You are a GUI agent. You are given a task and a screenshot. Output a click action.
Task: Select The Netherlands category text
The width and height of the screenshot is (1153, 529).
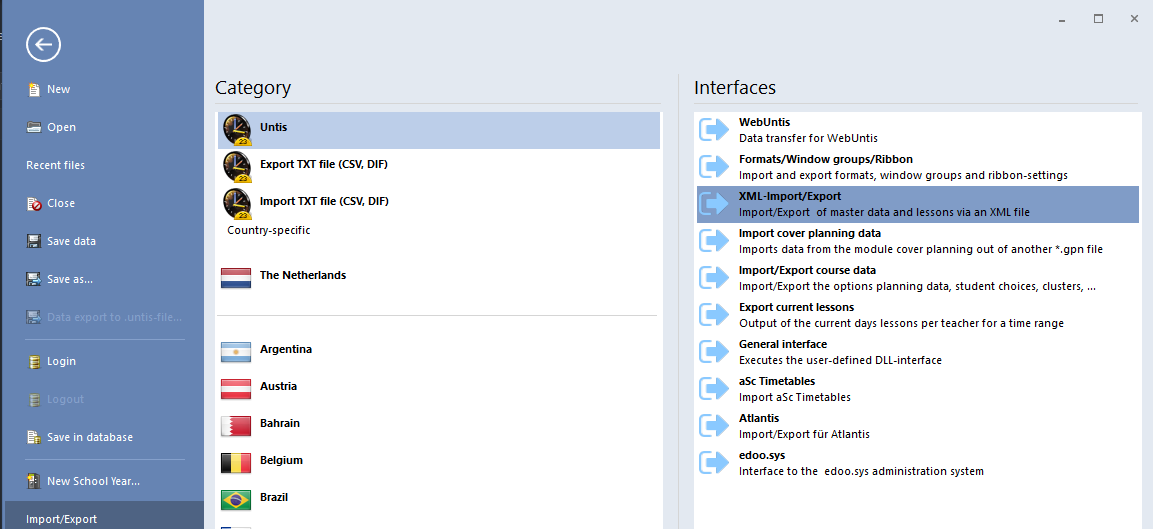(303, 275)
